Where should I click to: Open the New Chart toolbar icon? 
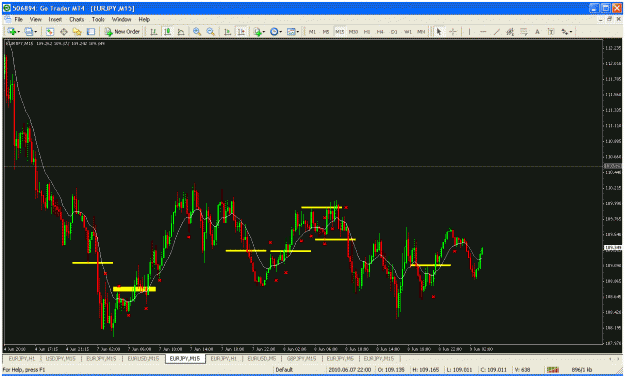12,31
